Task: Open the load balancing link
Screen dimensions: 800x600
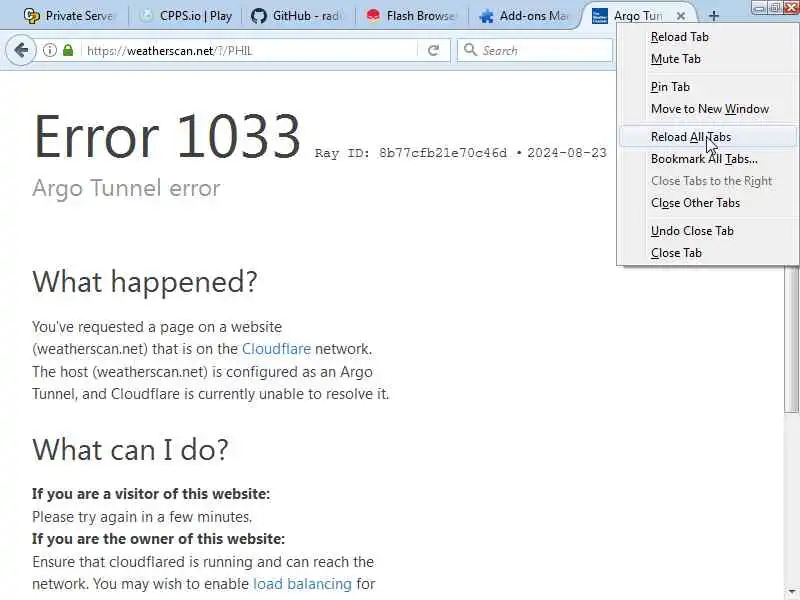Action: point(302,584)
